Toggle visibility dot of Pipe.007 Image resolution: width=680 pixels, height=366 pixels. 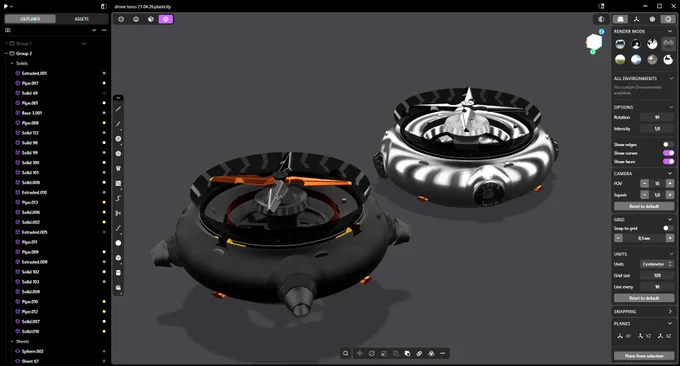104,83
